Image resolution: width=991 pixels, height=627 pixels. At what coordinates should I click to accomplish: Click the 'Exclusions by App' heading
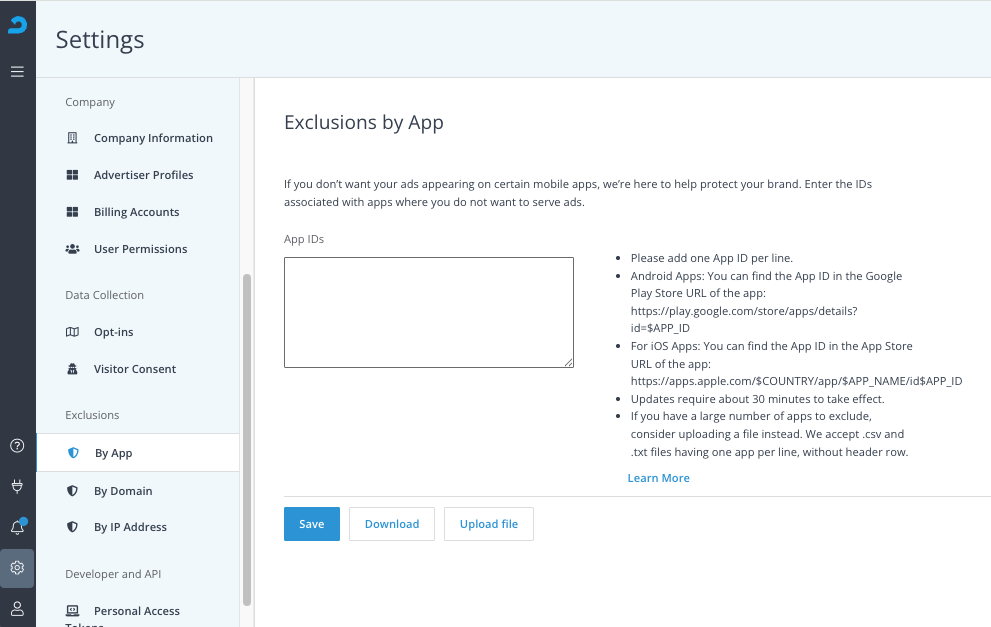[364, 123]
